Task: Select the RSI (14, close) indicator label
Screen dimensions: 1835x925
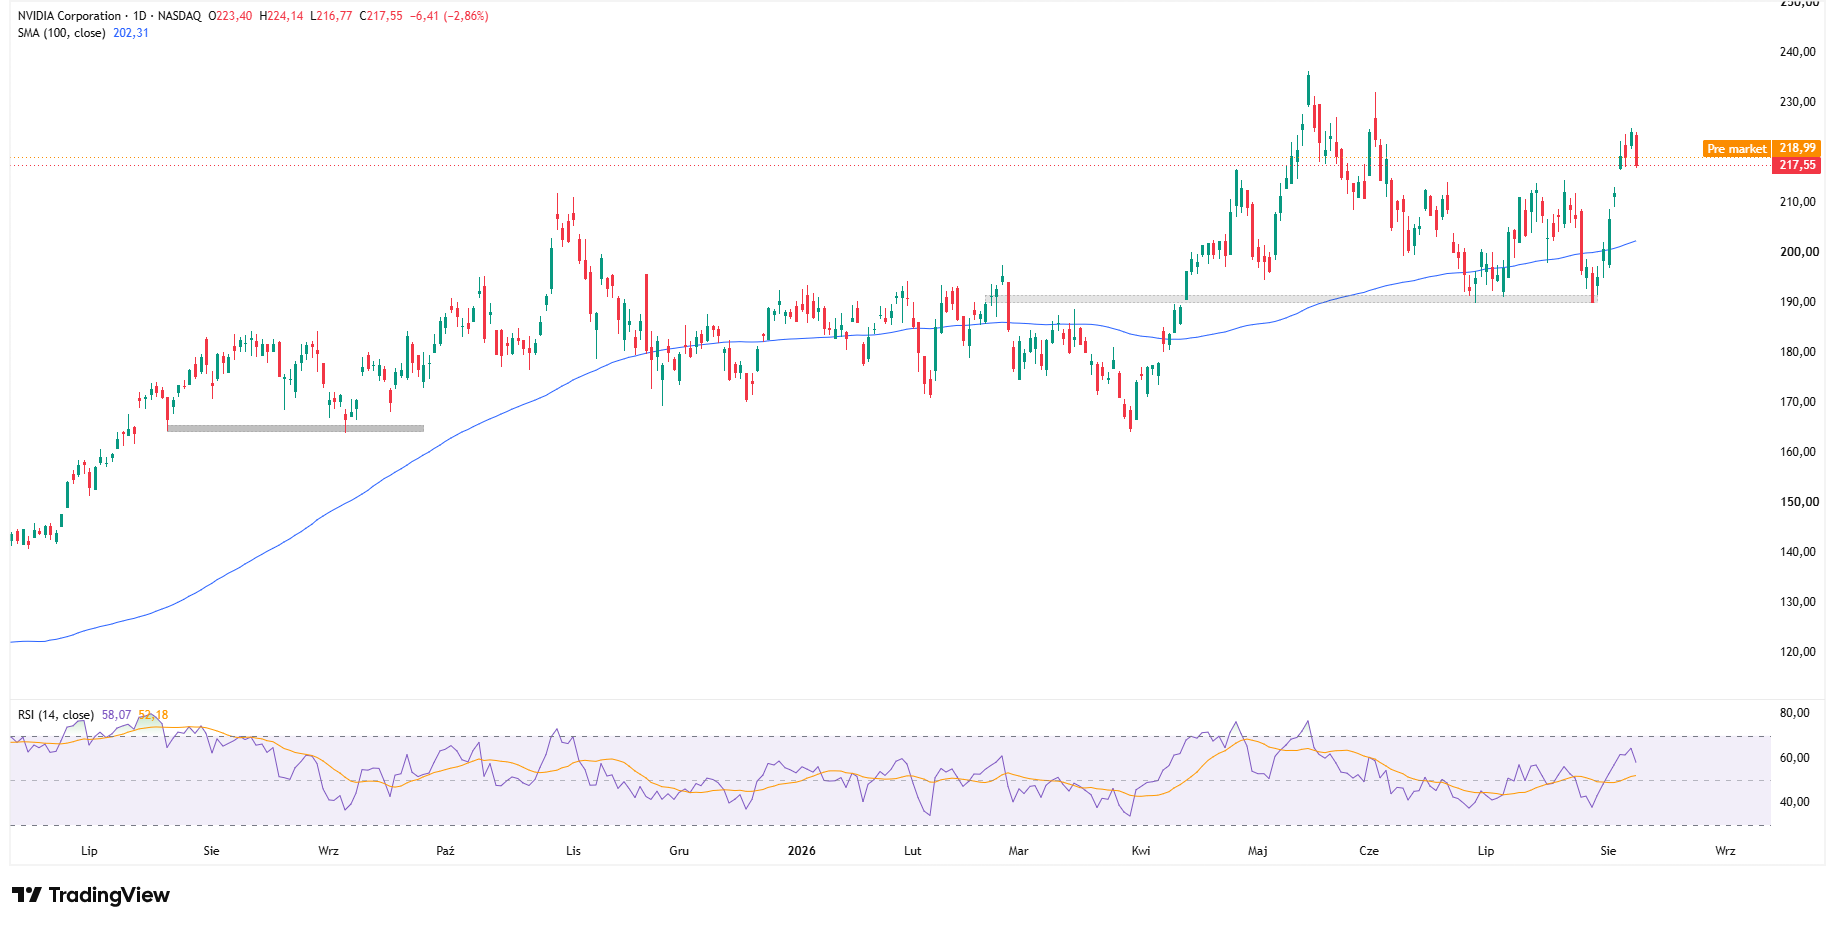Action: 56,715
